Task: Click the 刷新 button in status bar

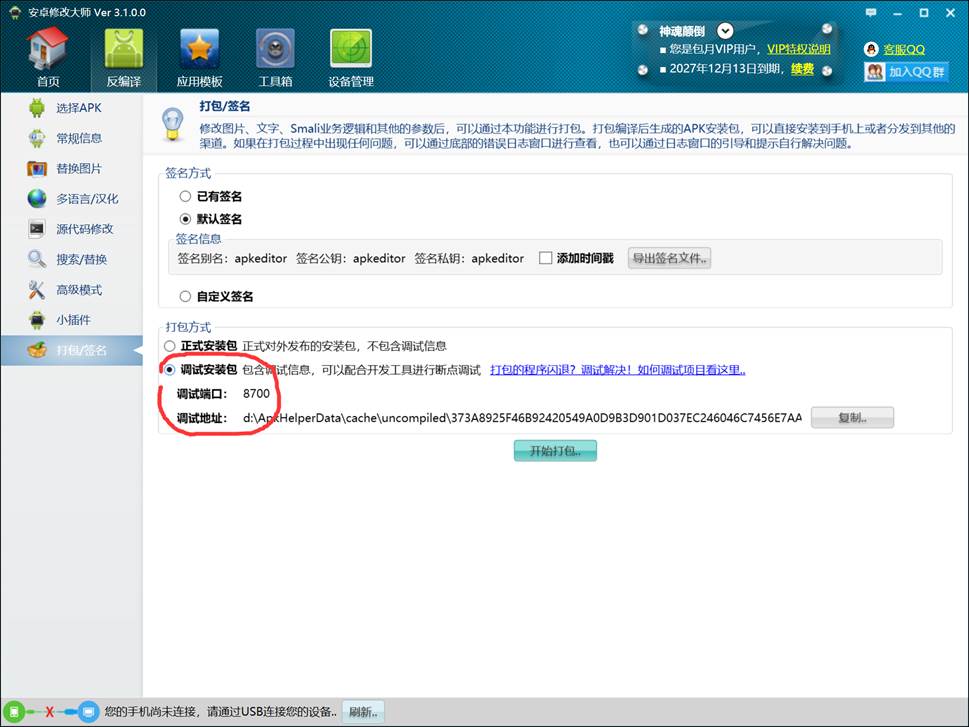Action: coord(363,712)
